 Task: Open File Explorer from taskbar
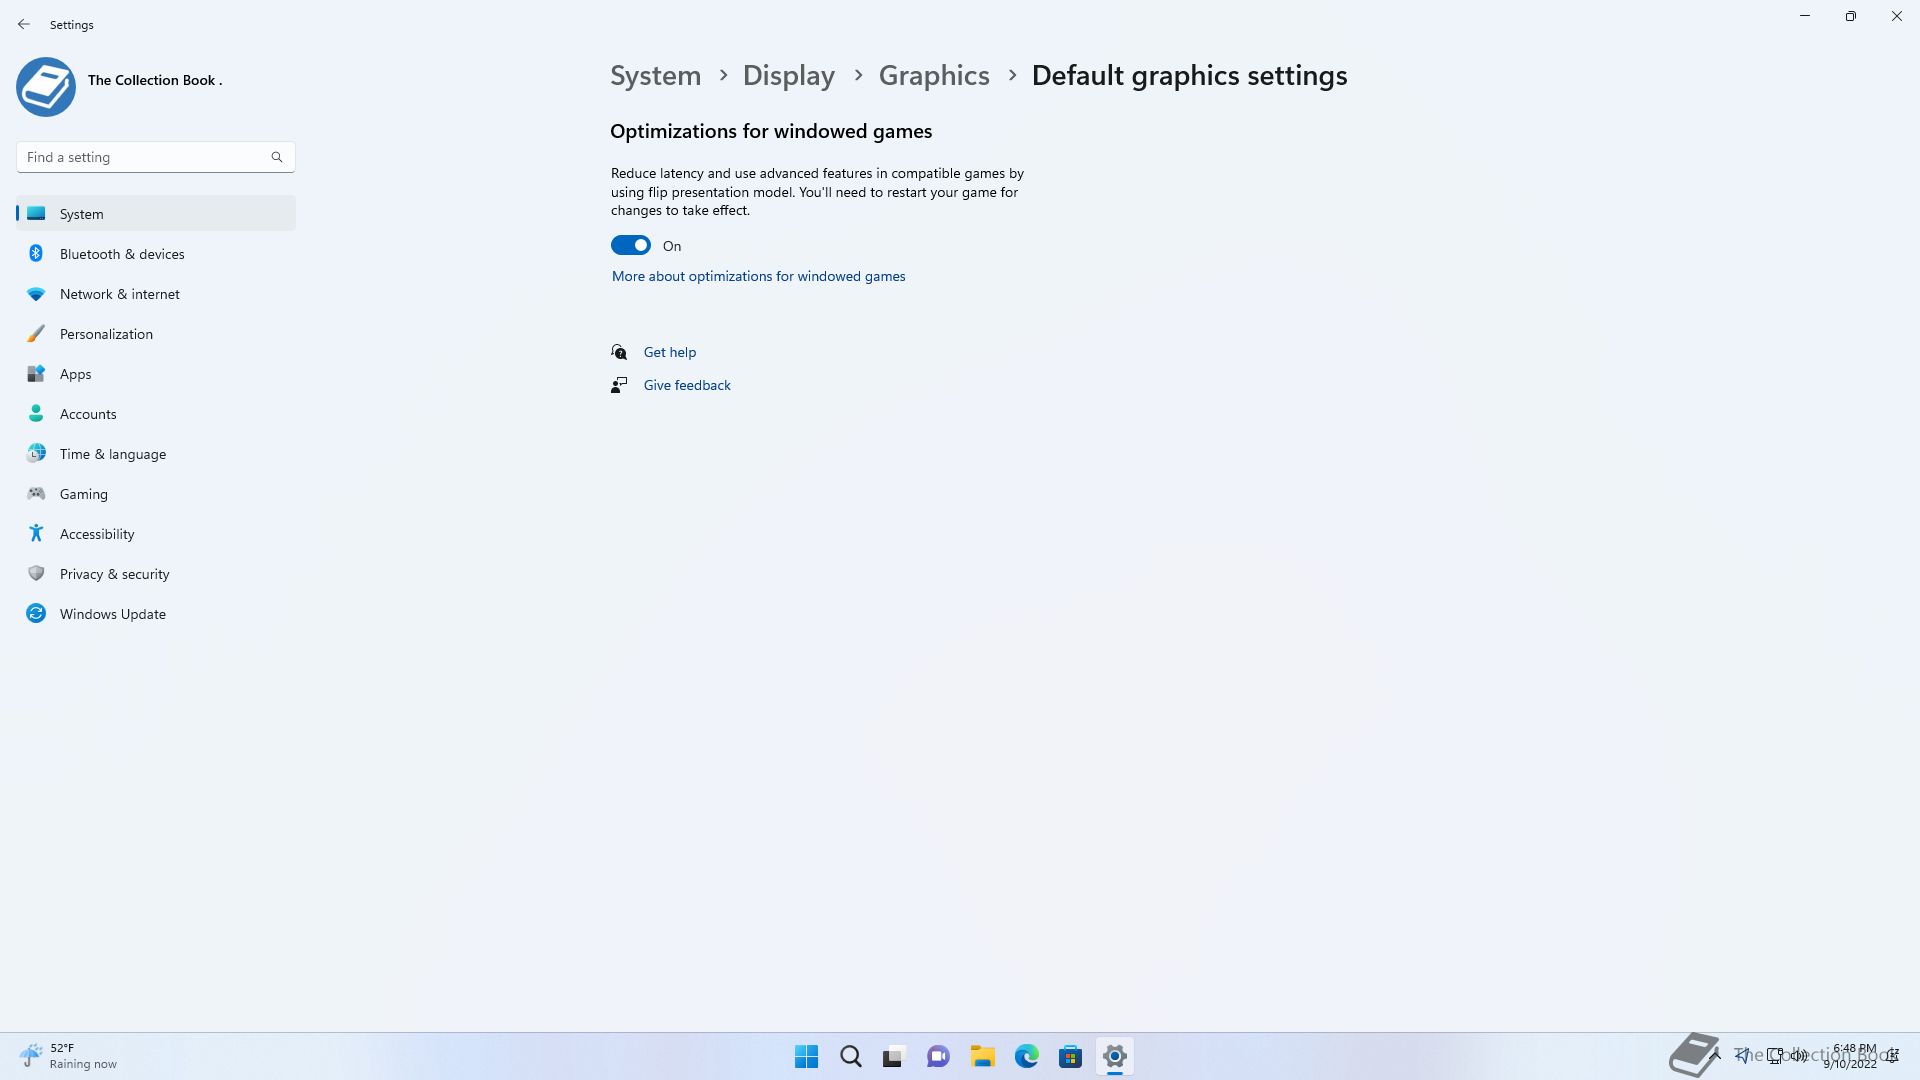pyautogui.click(x=982, y=1057)
